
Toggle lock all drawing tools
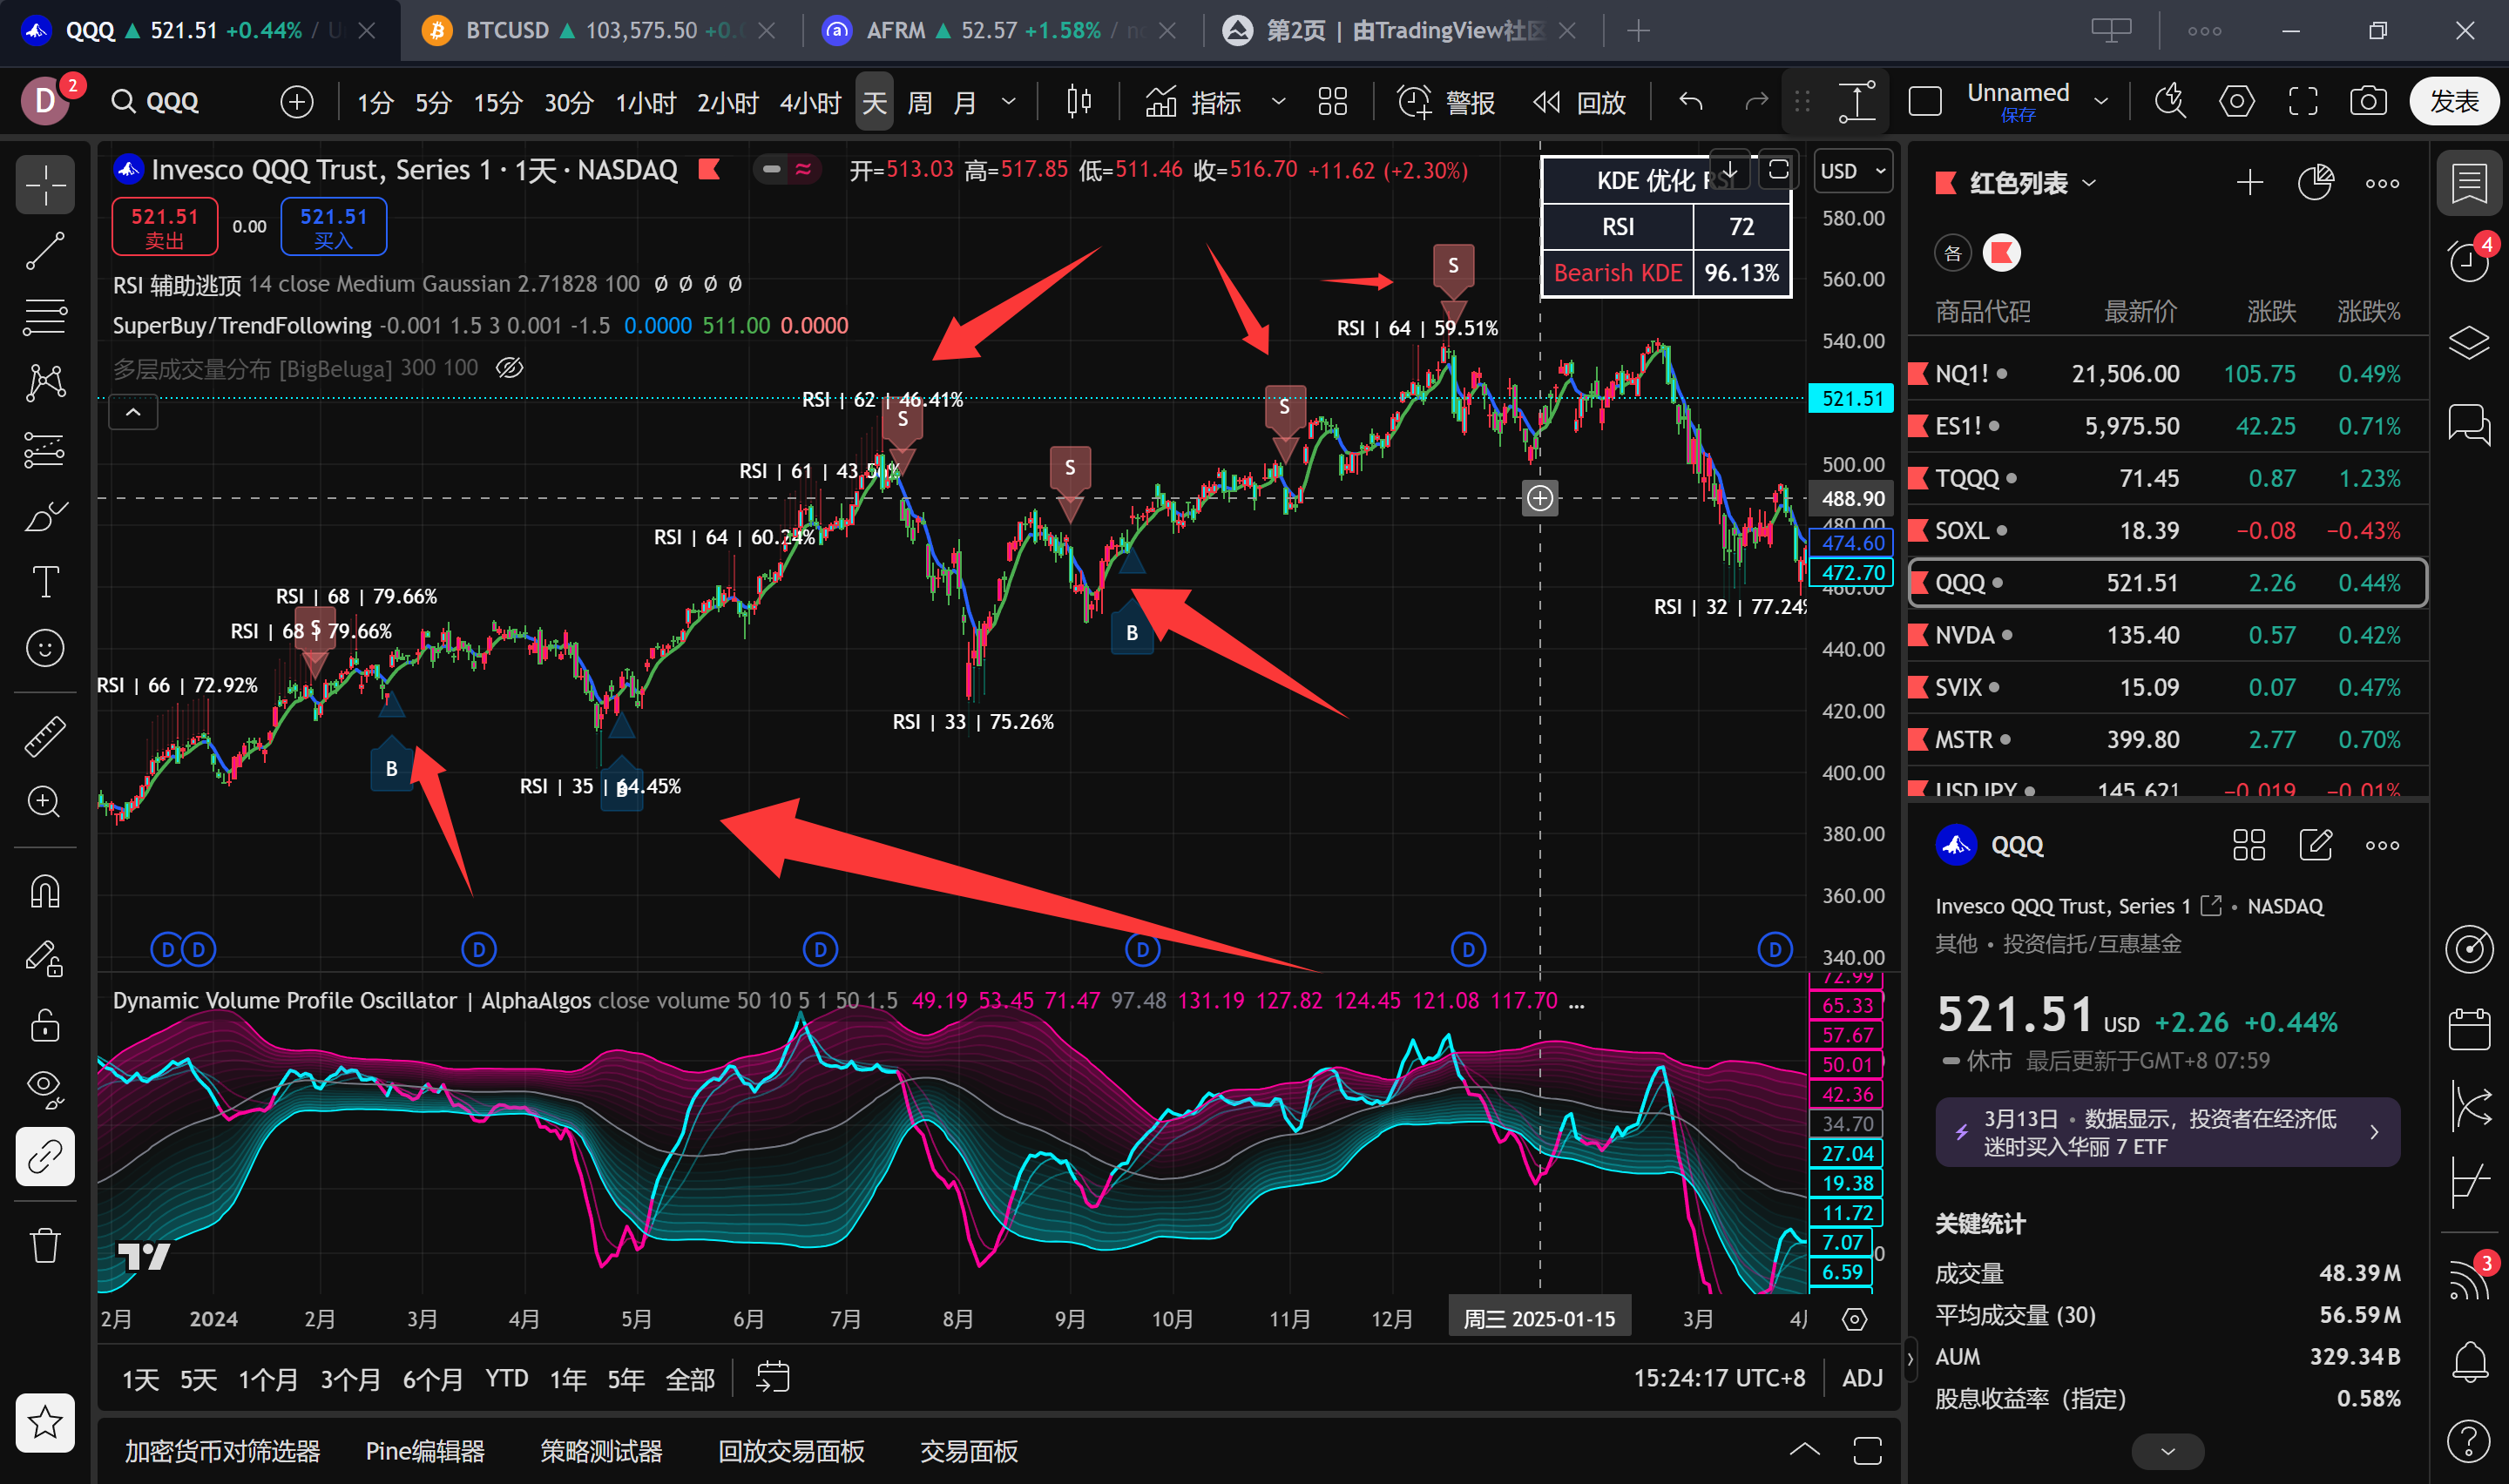click(45, 1025)
